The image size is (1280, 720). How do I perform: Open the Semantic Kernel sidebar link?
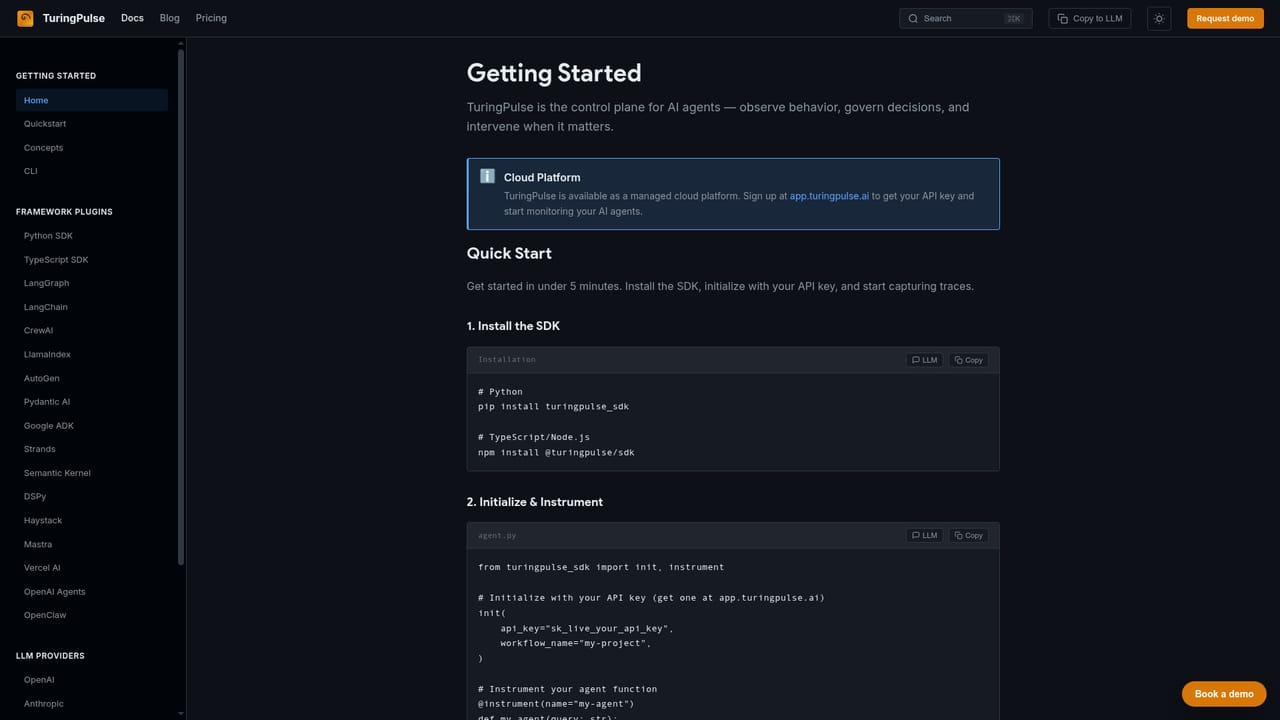click(92, 473)
